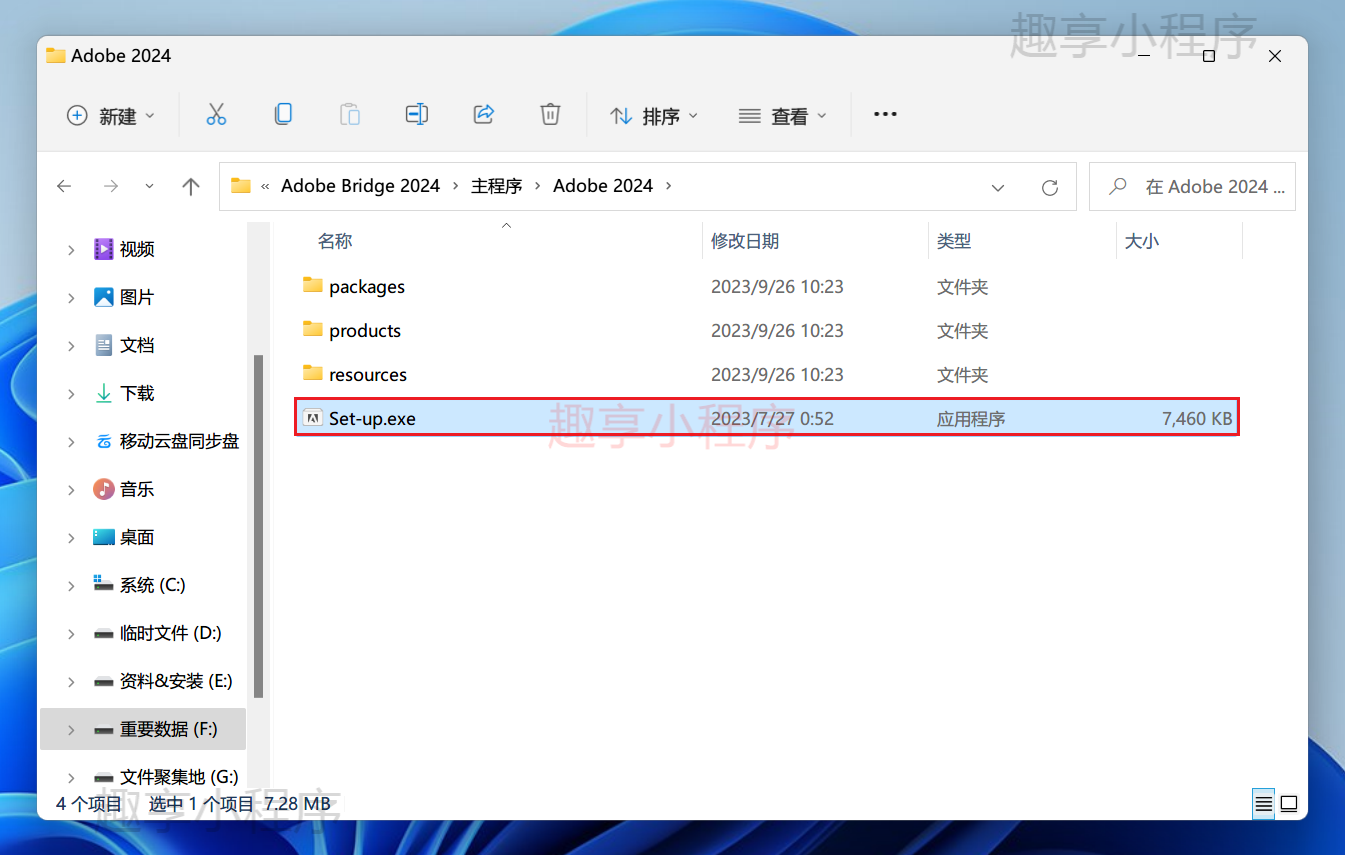This screenshot has width=1345, height=855.
Task: Go up one folder level arrow
Action: (191, 186)
